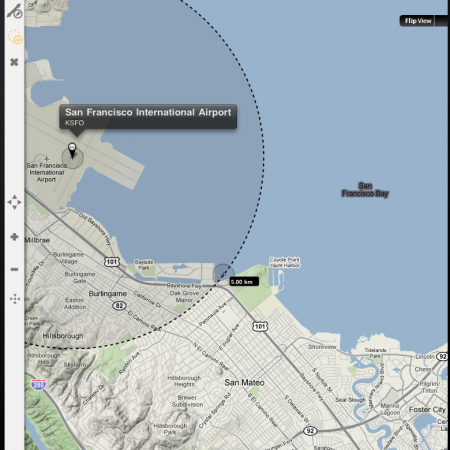Activate the yellow radius circle tool

coord(15,37)
